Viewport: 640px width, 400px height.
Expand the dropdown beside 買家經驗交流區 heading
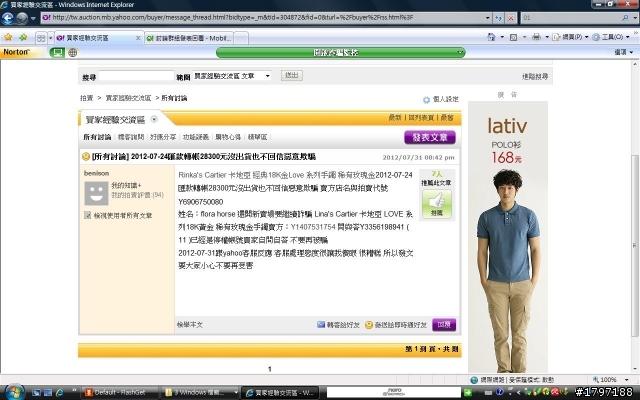(154, 119)
